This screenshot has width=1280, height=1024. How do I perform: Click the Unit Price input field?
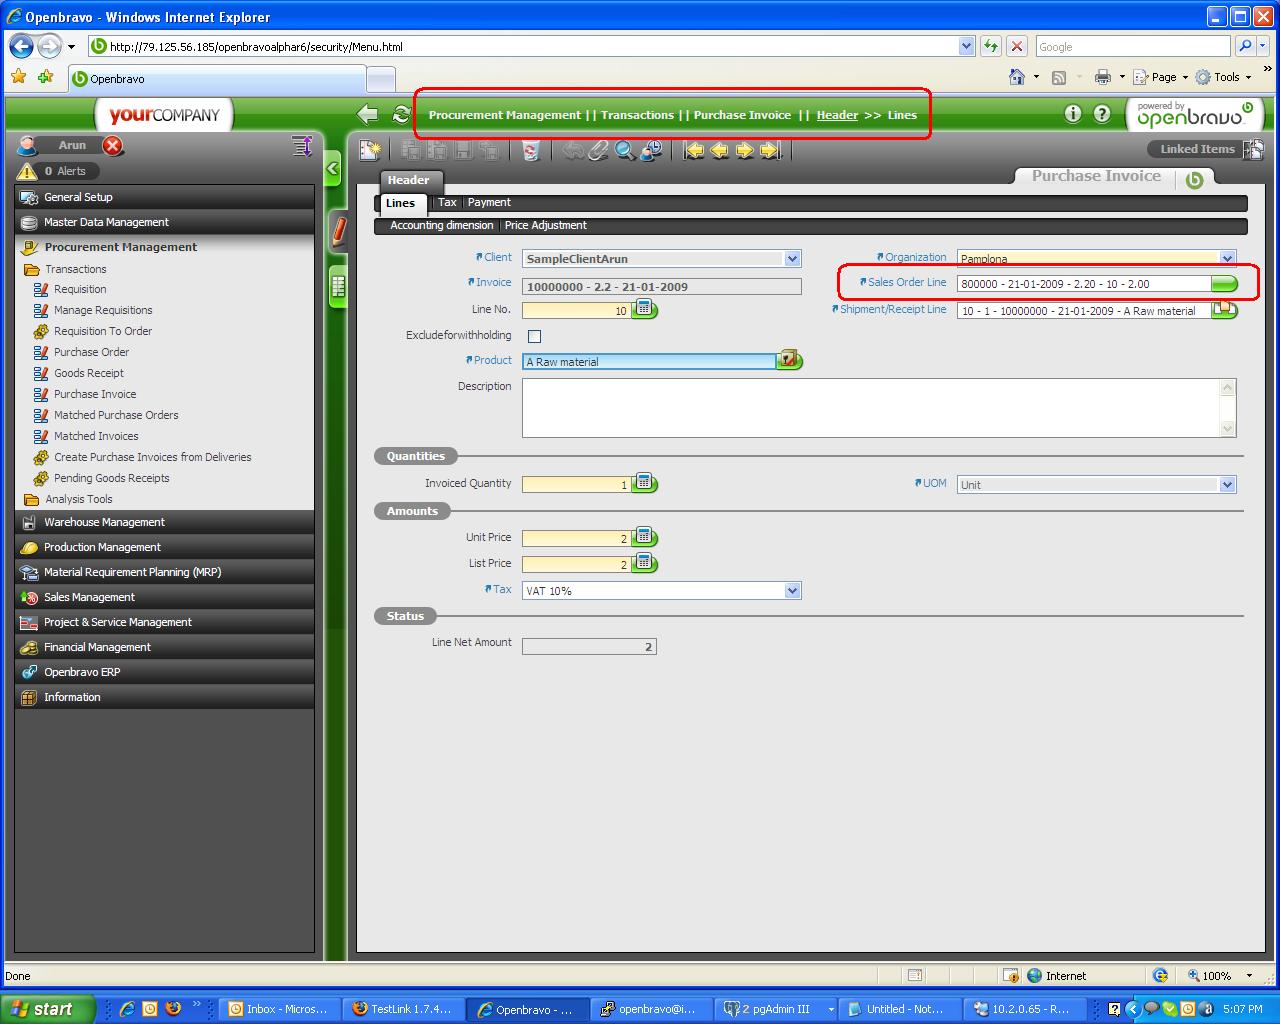(x=577, y=538)
